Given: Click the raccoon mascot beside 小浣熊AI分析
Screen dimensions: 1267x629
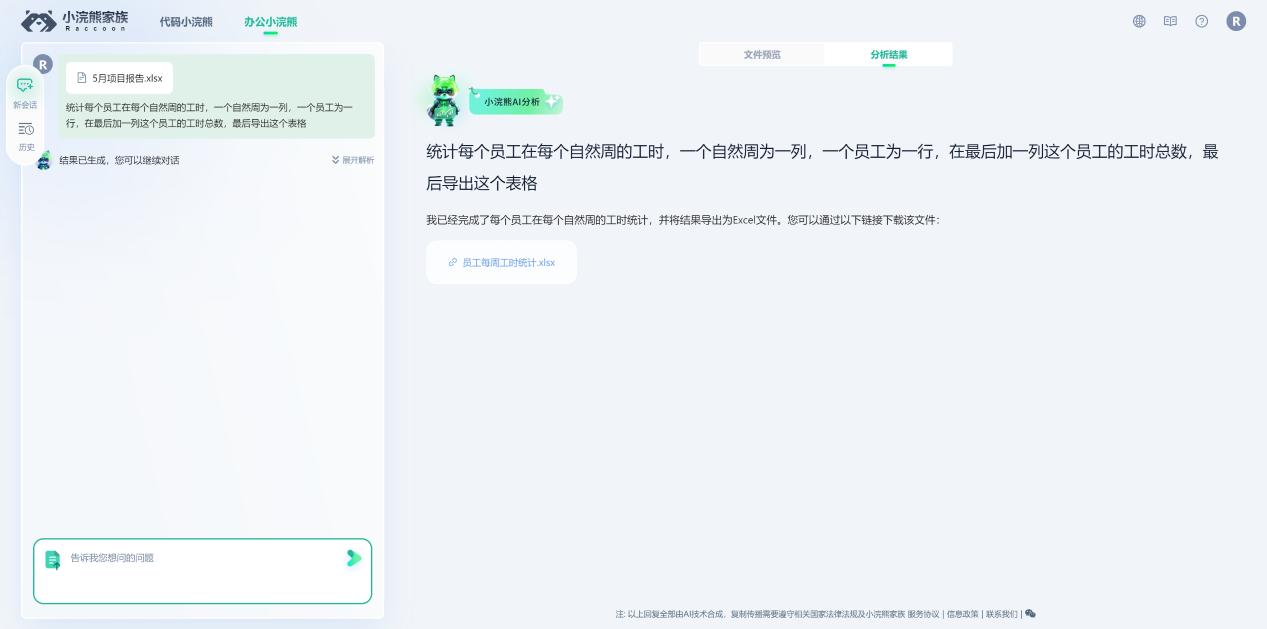Looking at the screenshot, I should (442, 100).
